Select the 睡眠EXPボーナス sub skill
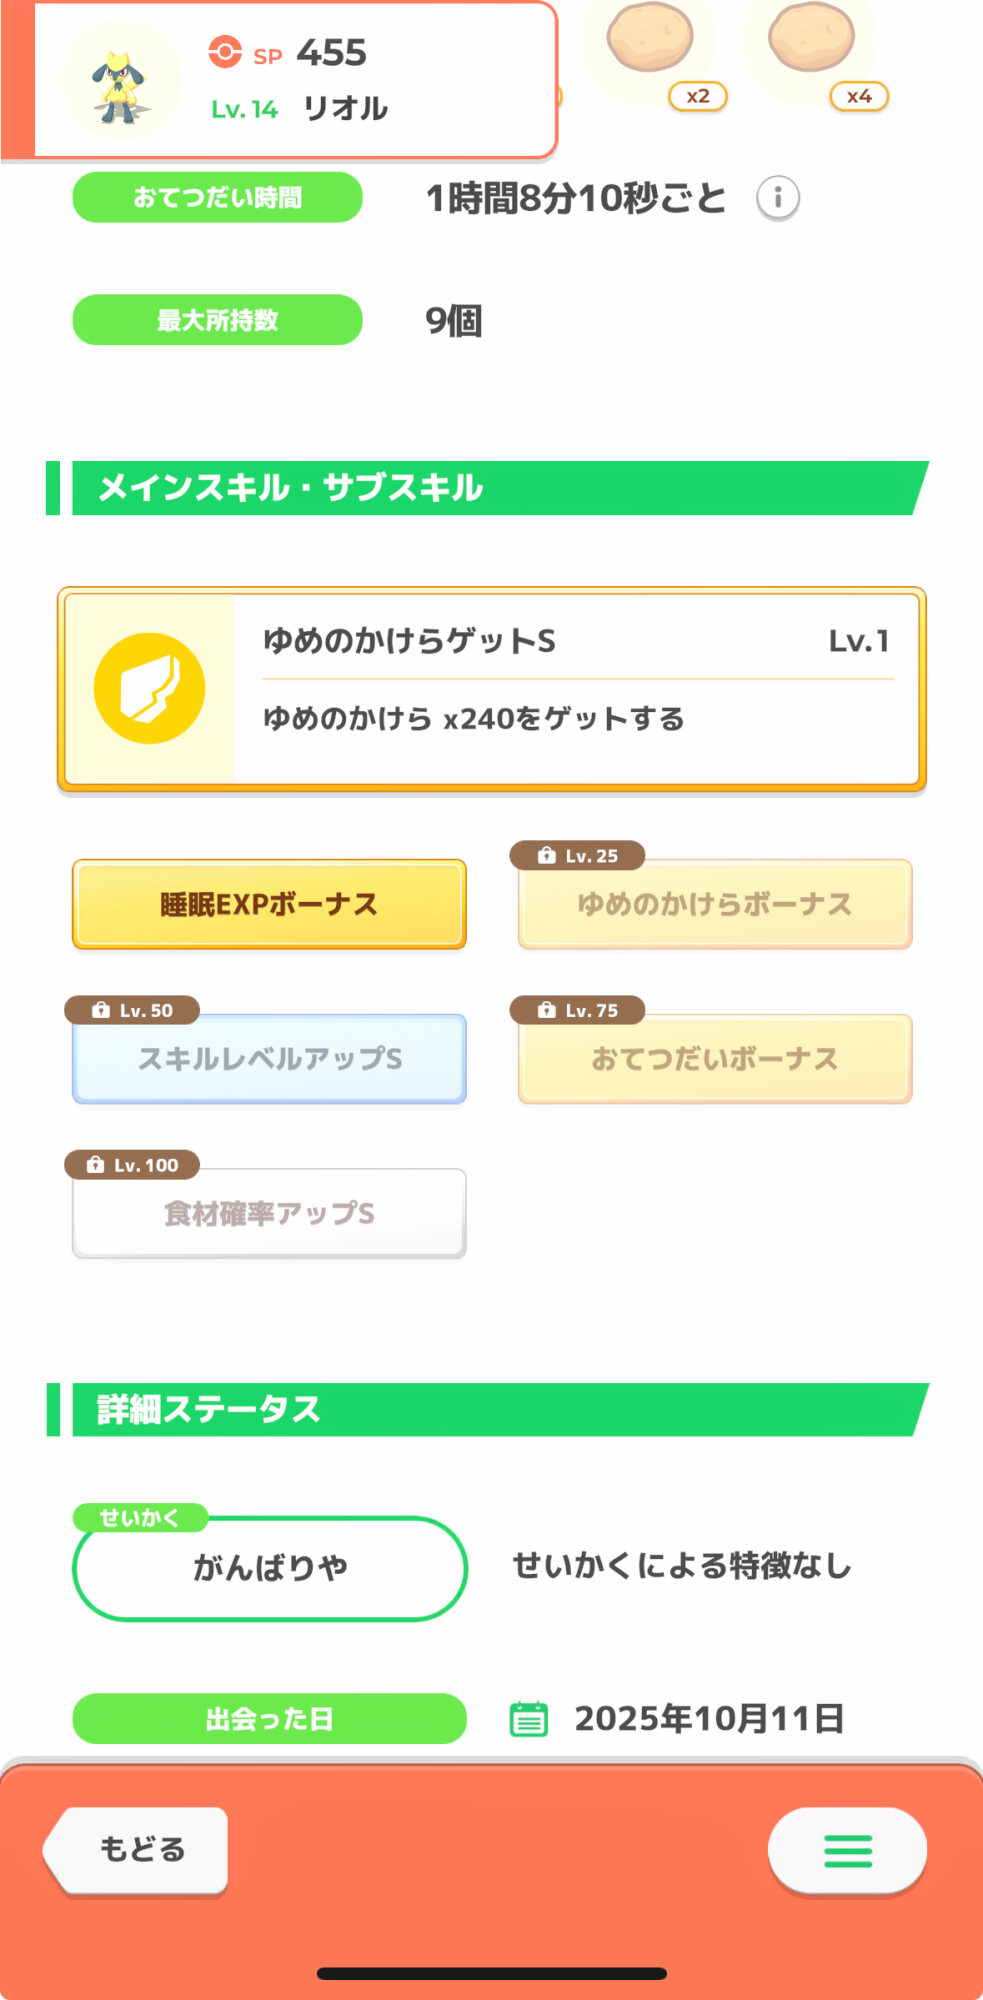Screen dimensions: 983x2000 [x=269, y=904]
